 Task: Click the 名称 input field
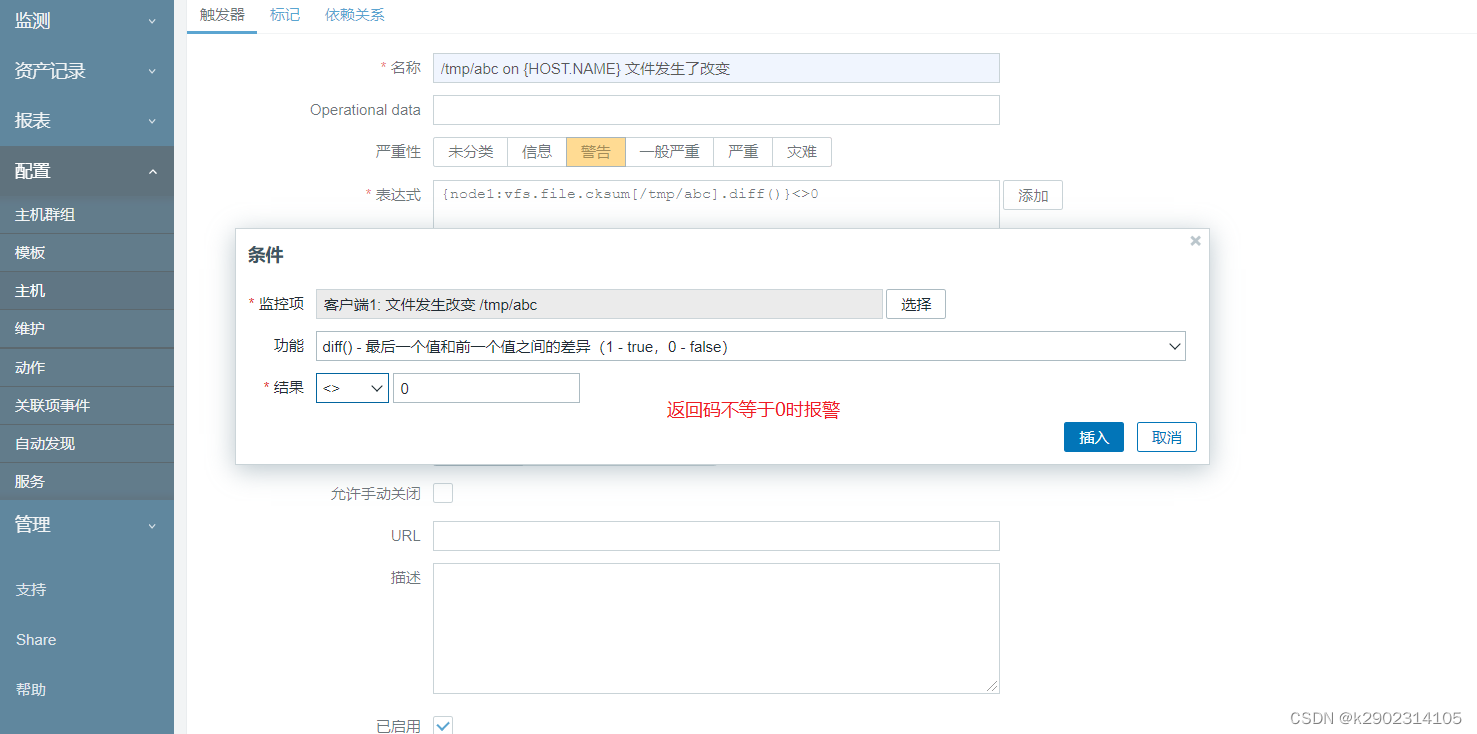point(716,68)
